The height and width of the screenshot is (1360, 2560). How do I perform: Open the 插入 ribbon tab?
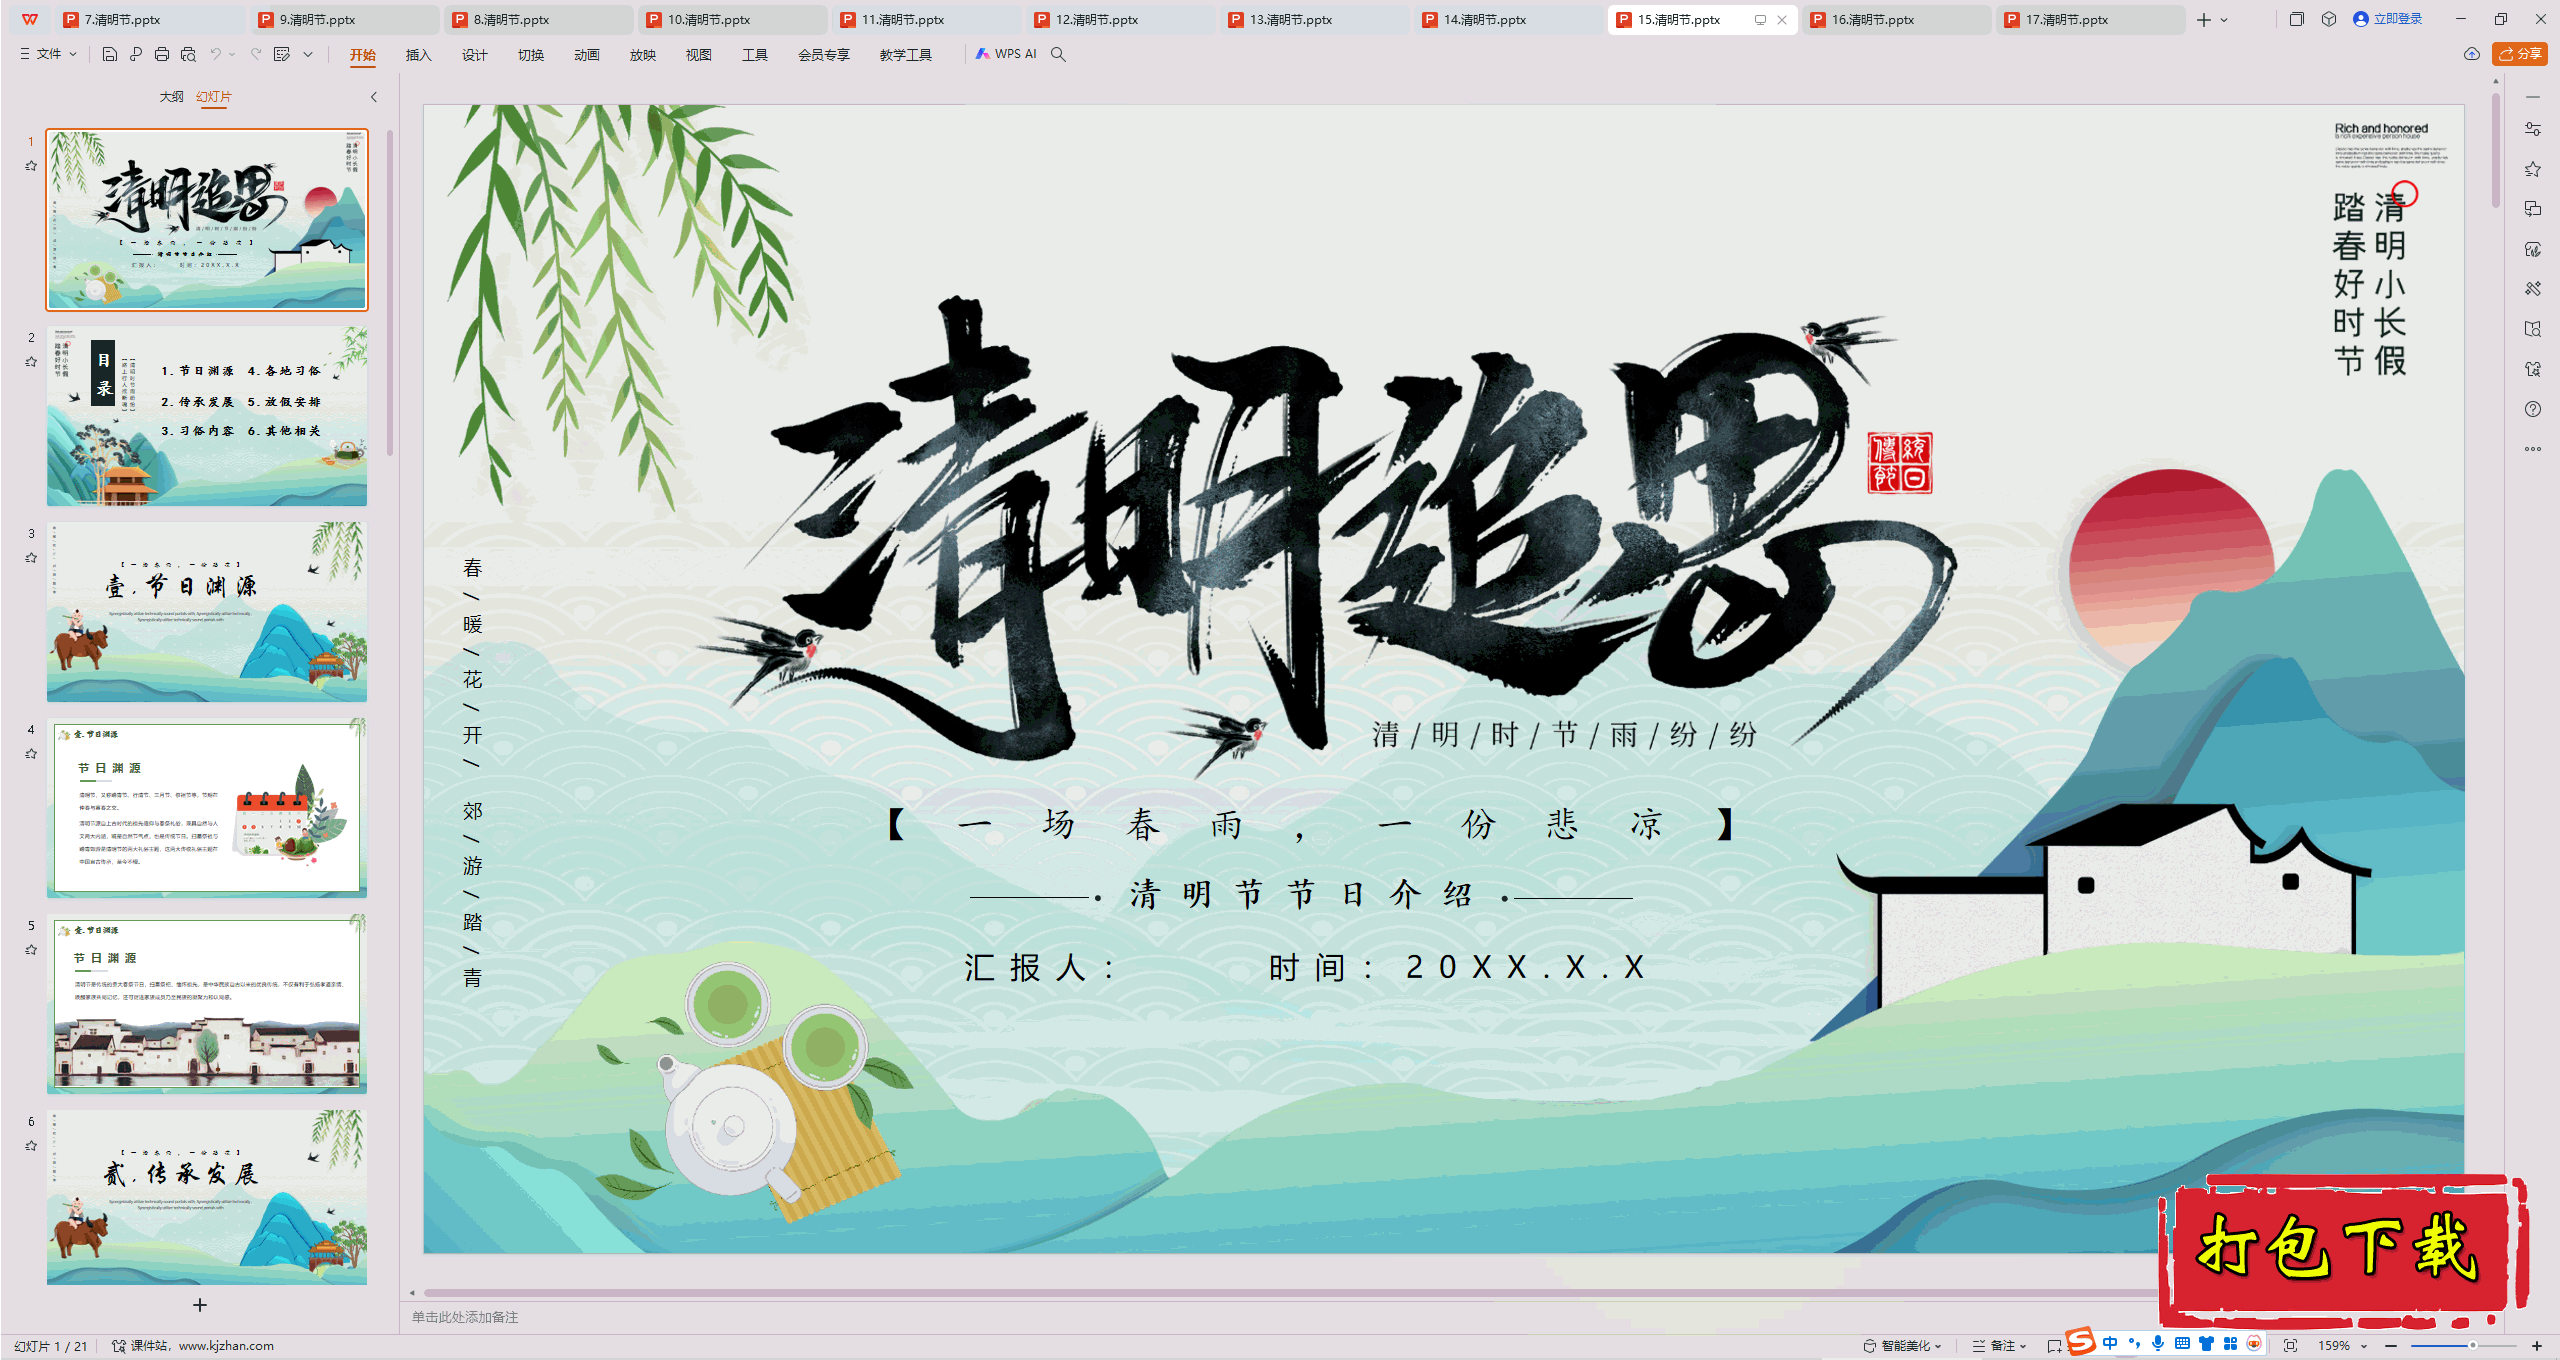tap(419, 55)
